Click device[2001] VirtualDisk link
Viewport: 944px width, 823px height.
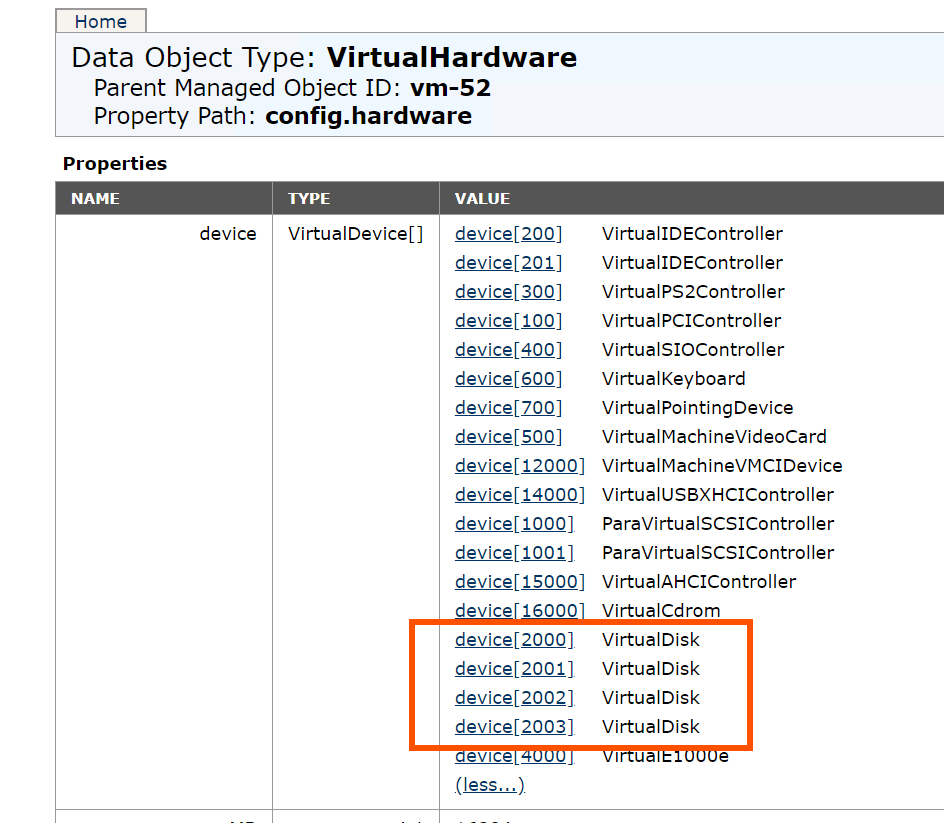pos(514,669)
